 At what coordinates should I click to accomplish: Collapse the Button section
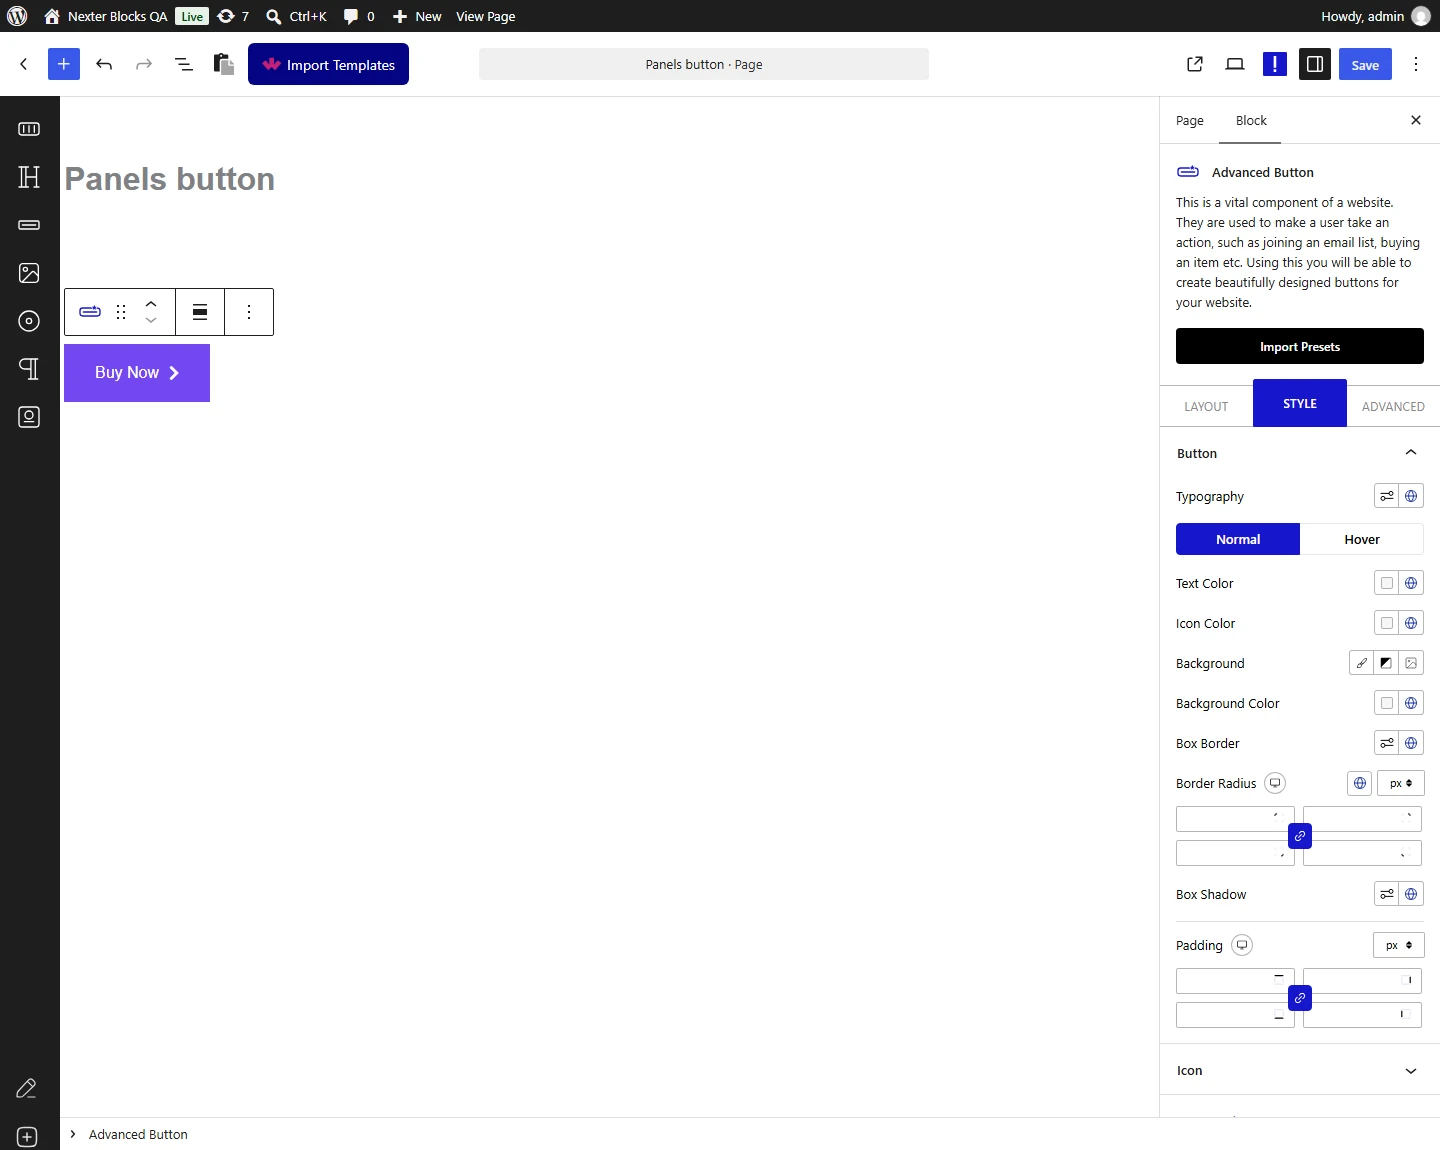[x=1300, y=453]
